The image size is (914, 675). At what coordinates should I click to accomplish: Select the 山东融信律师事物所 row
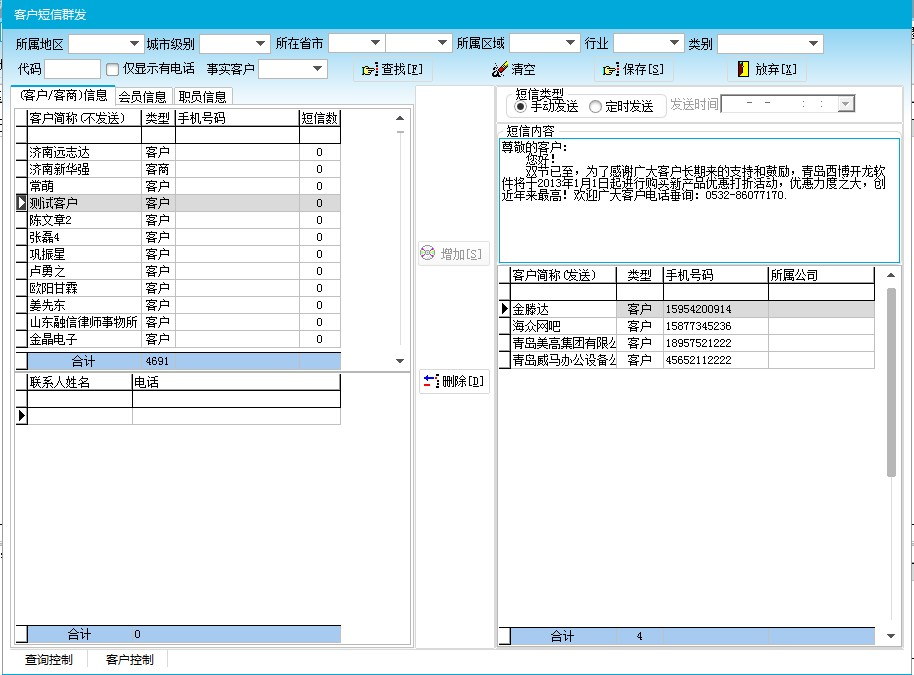pos(178,322)
